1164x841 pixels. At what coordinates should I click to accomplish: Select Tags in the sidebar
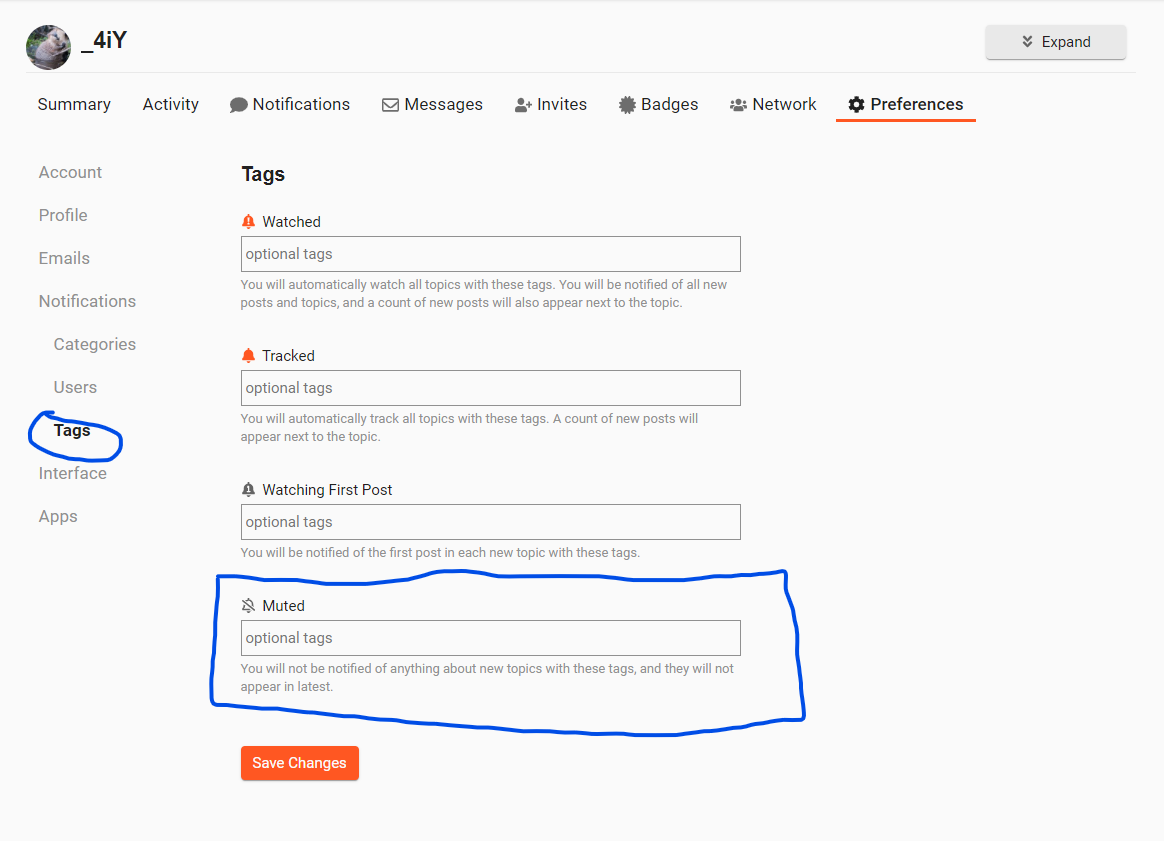[x=72, y=431]
